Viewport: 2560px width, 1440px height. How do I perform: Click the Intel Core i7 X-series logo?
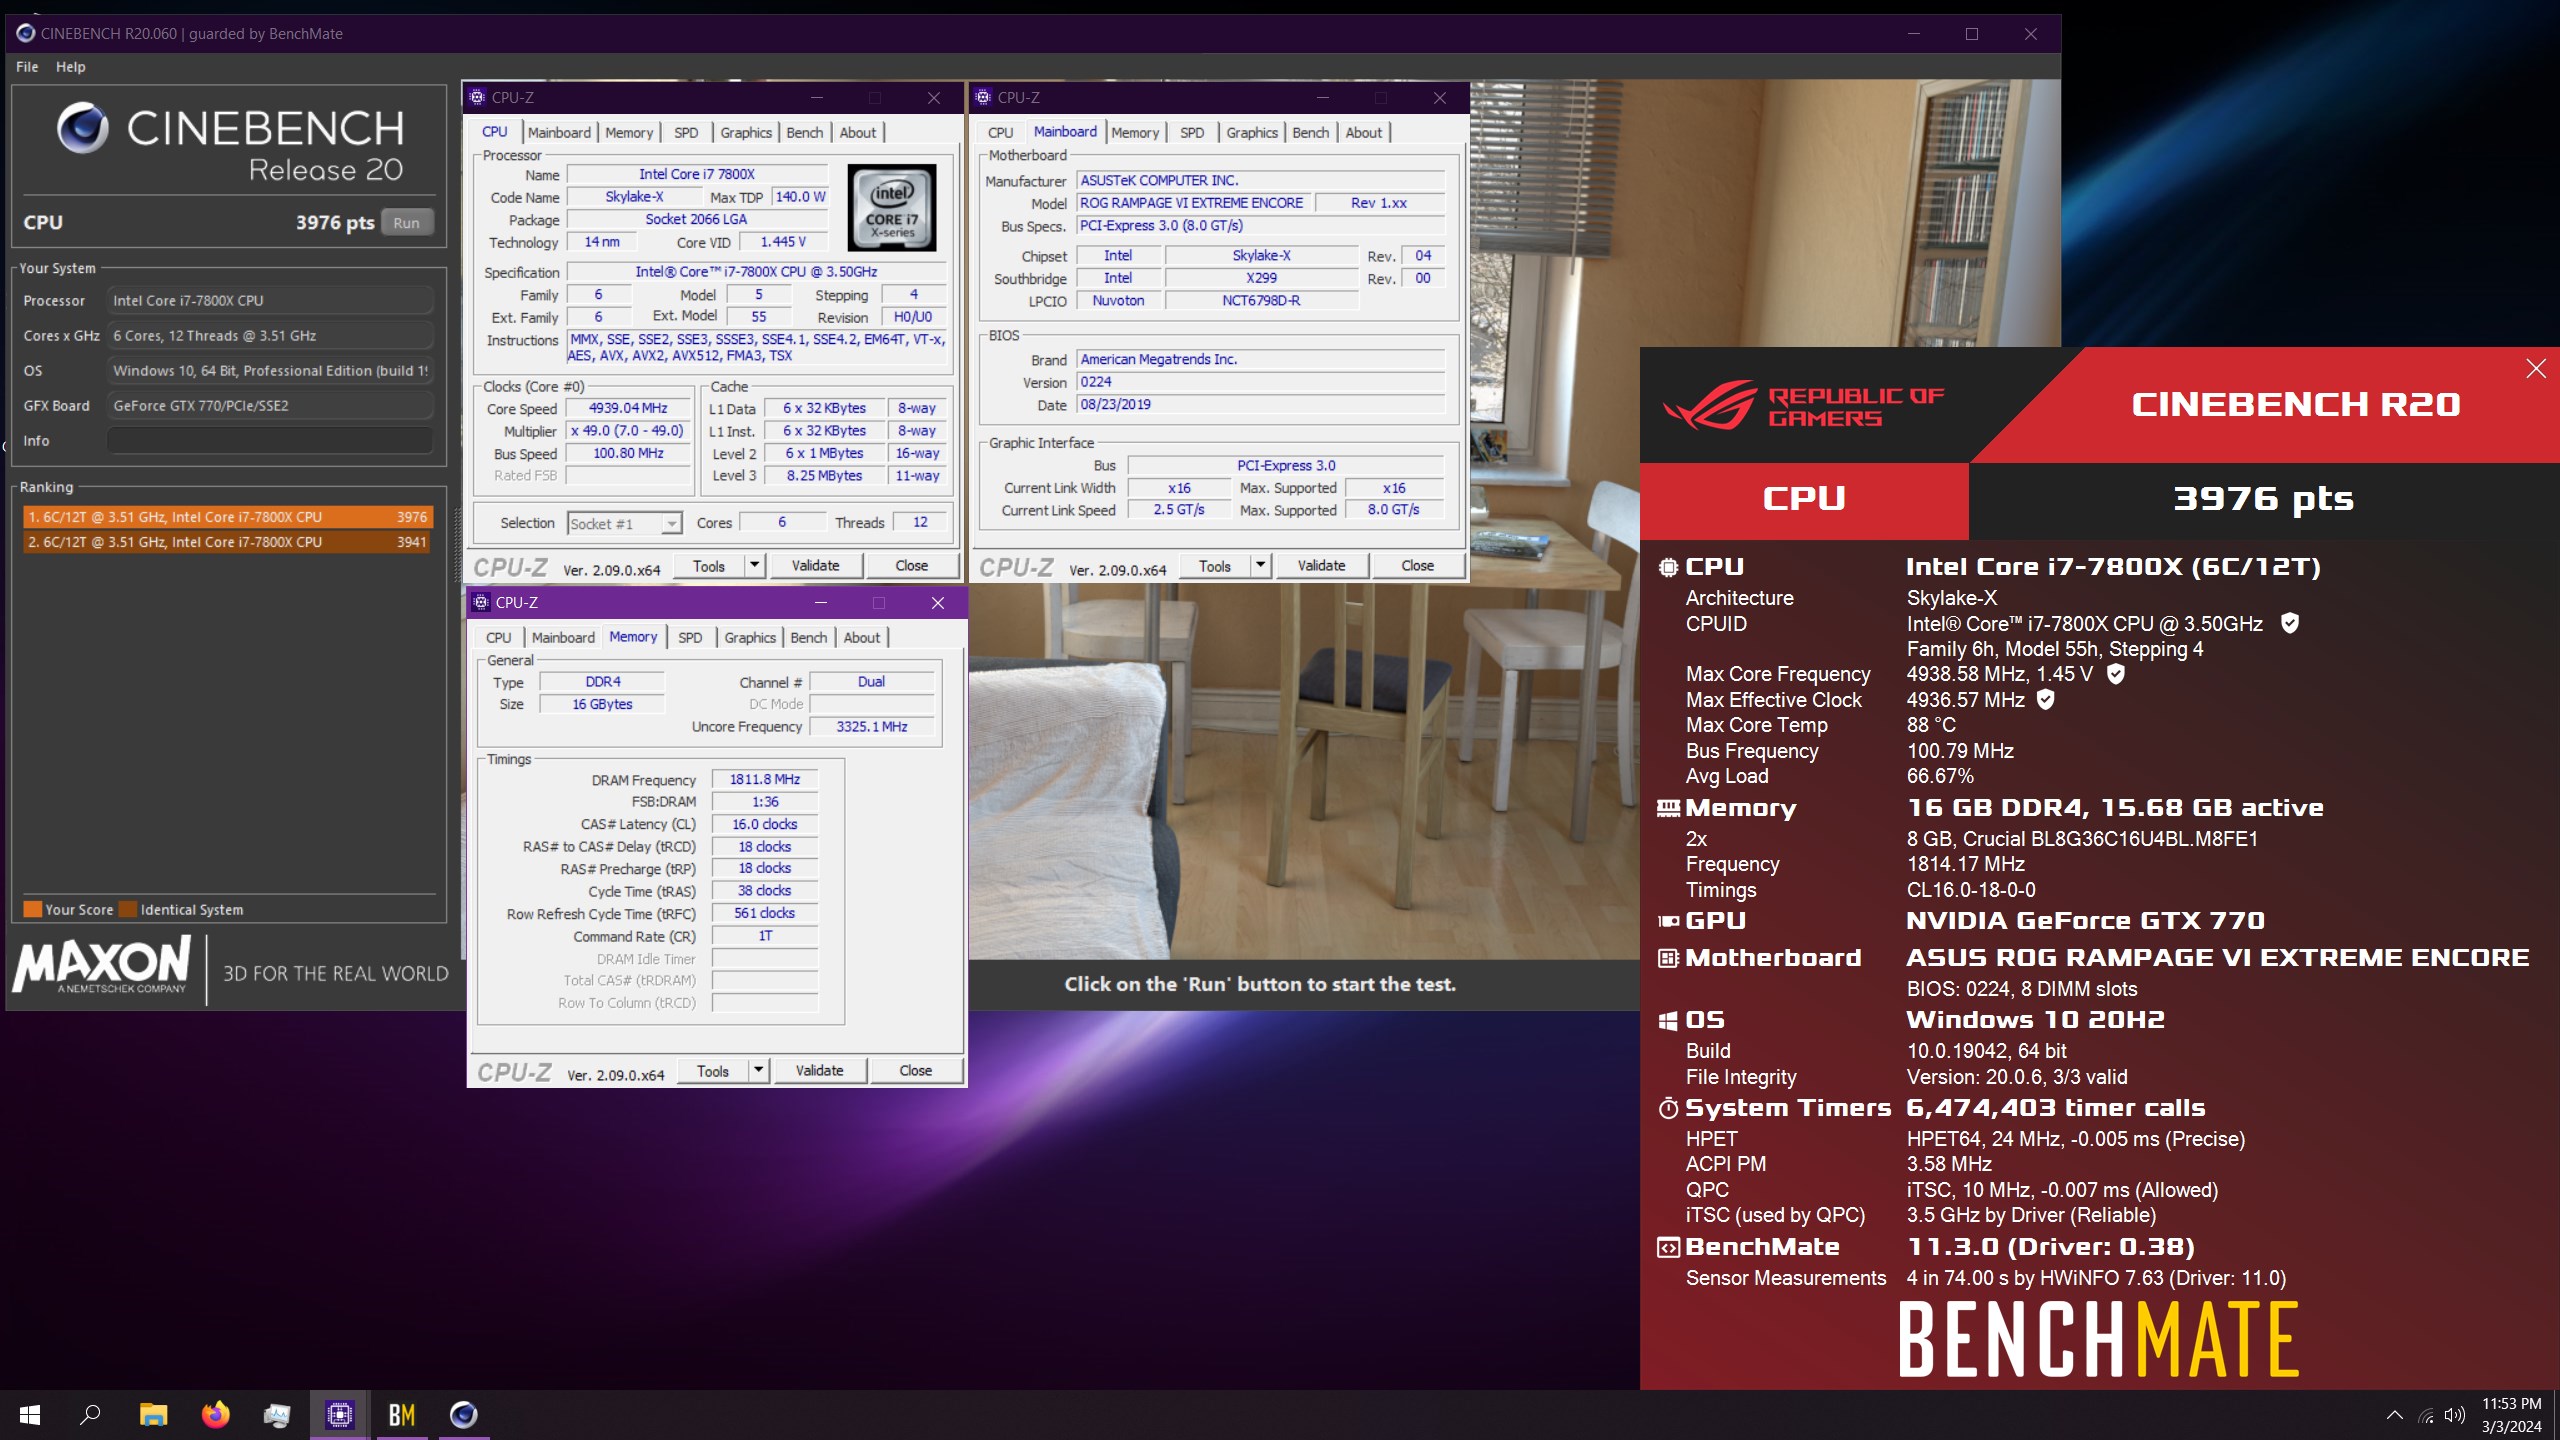(892, 208)
